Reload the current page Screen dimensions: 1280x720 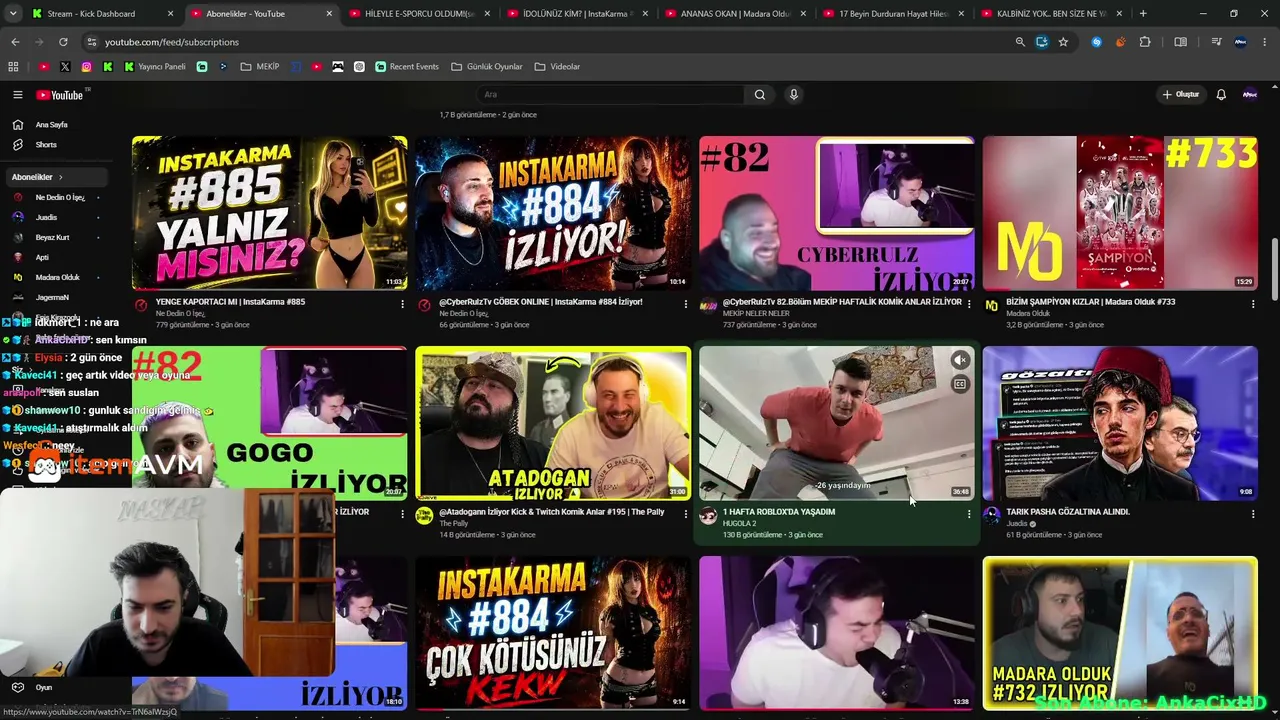coord(63,42)
